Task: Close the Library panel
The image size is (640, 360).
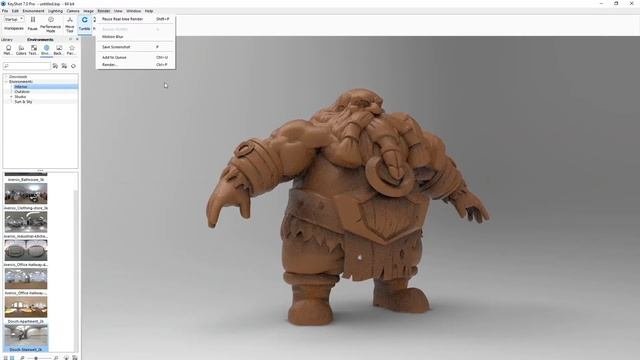Action: tap(77, 40)
